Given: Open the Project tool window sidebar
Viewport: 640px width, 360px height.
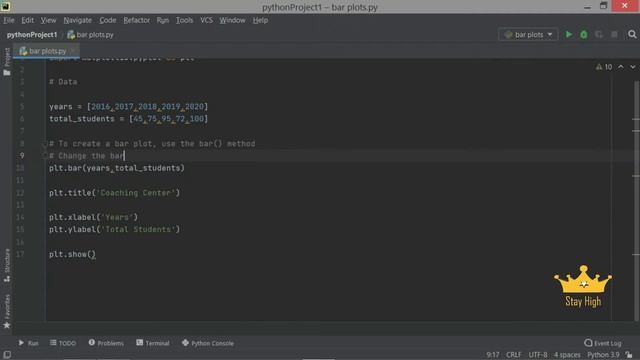Looking at the screenshot, I should (x=7, y=61).
